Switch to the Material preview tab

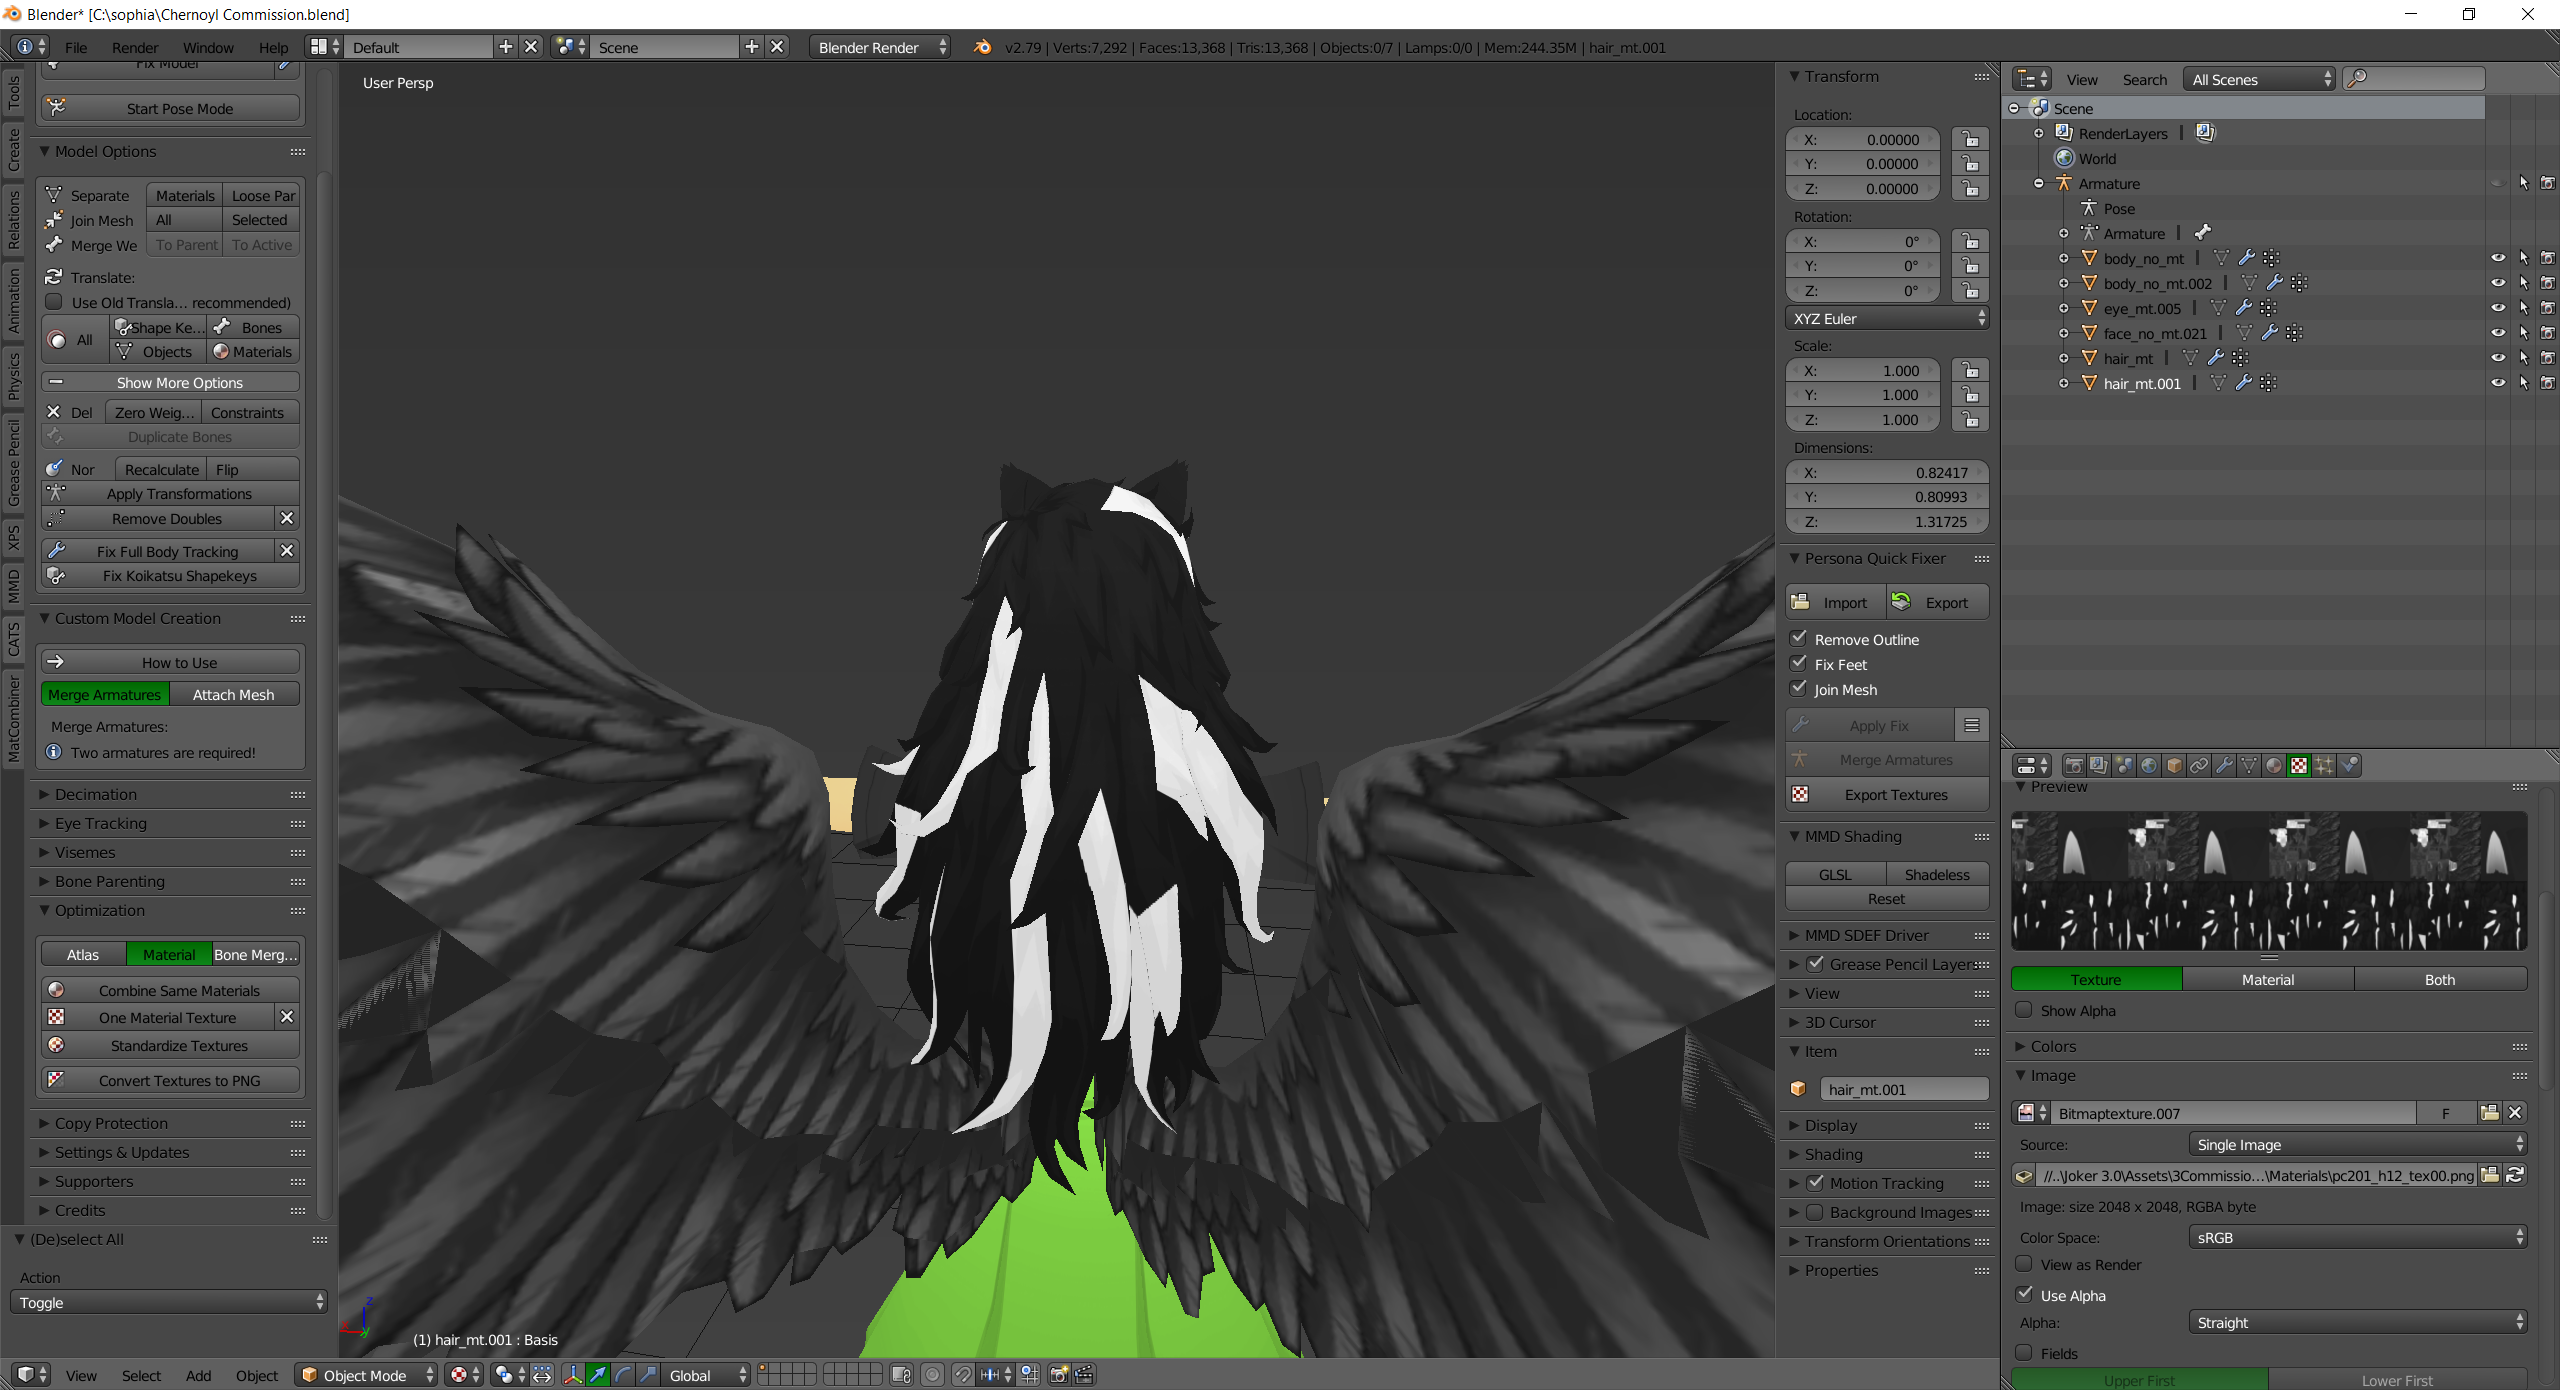(2267, 979)
